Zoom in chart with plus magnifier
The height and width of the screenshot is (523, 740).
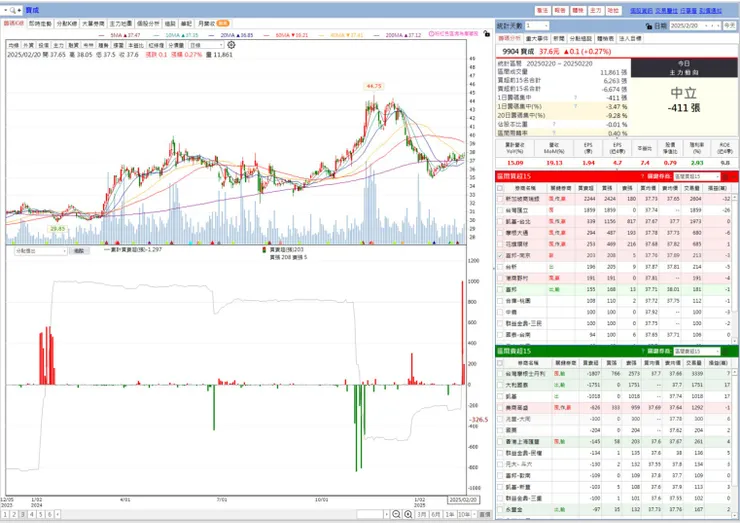click(408, 514)
